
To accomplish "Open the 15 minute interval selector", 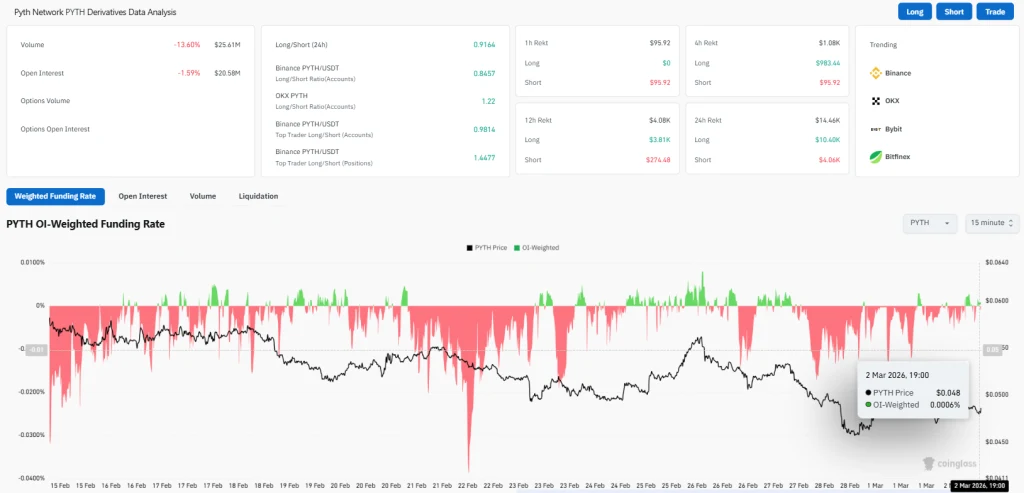I will click(991, 223).
